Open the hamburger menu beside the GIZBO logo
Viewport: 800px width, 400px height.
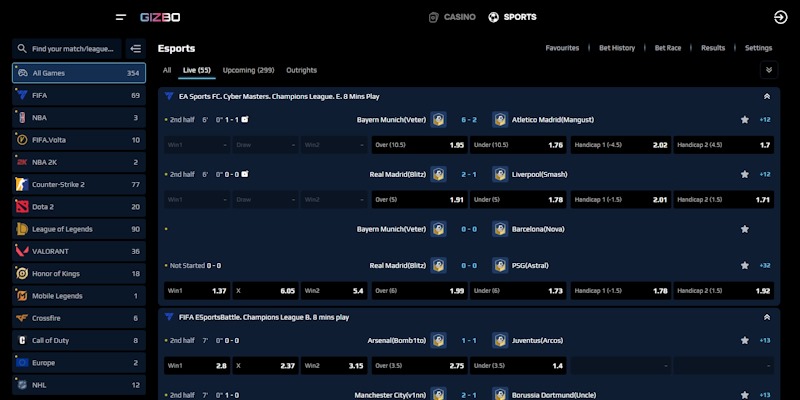coord(121,17)
